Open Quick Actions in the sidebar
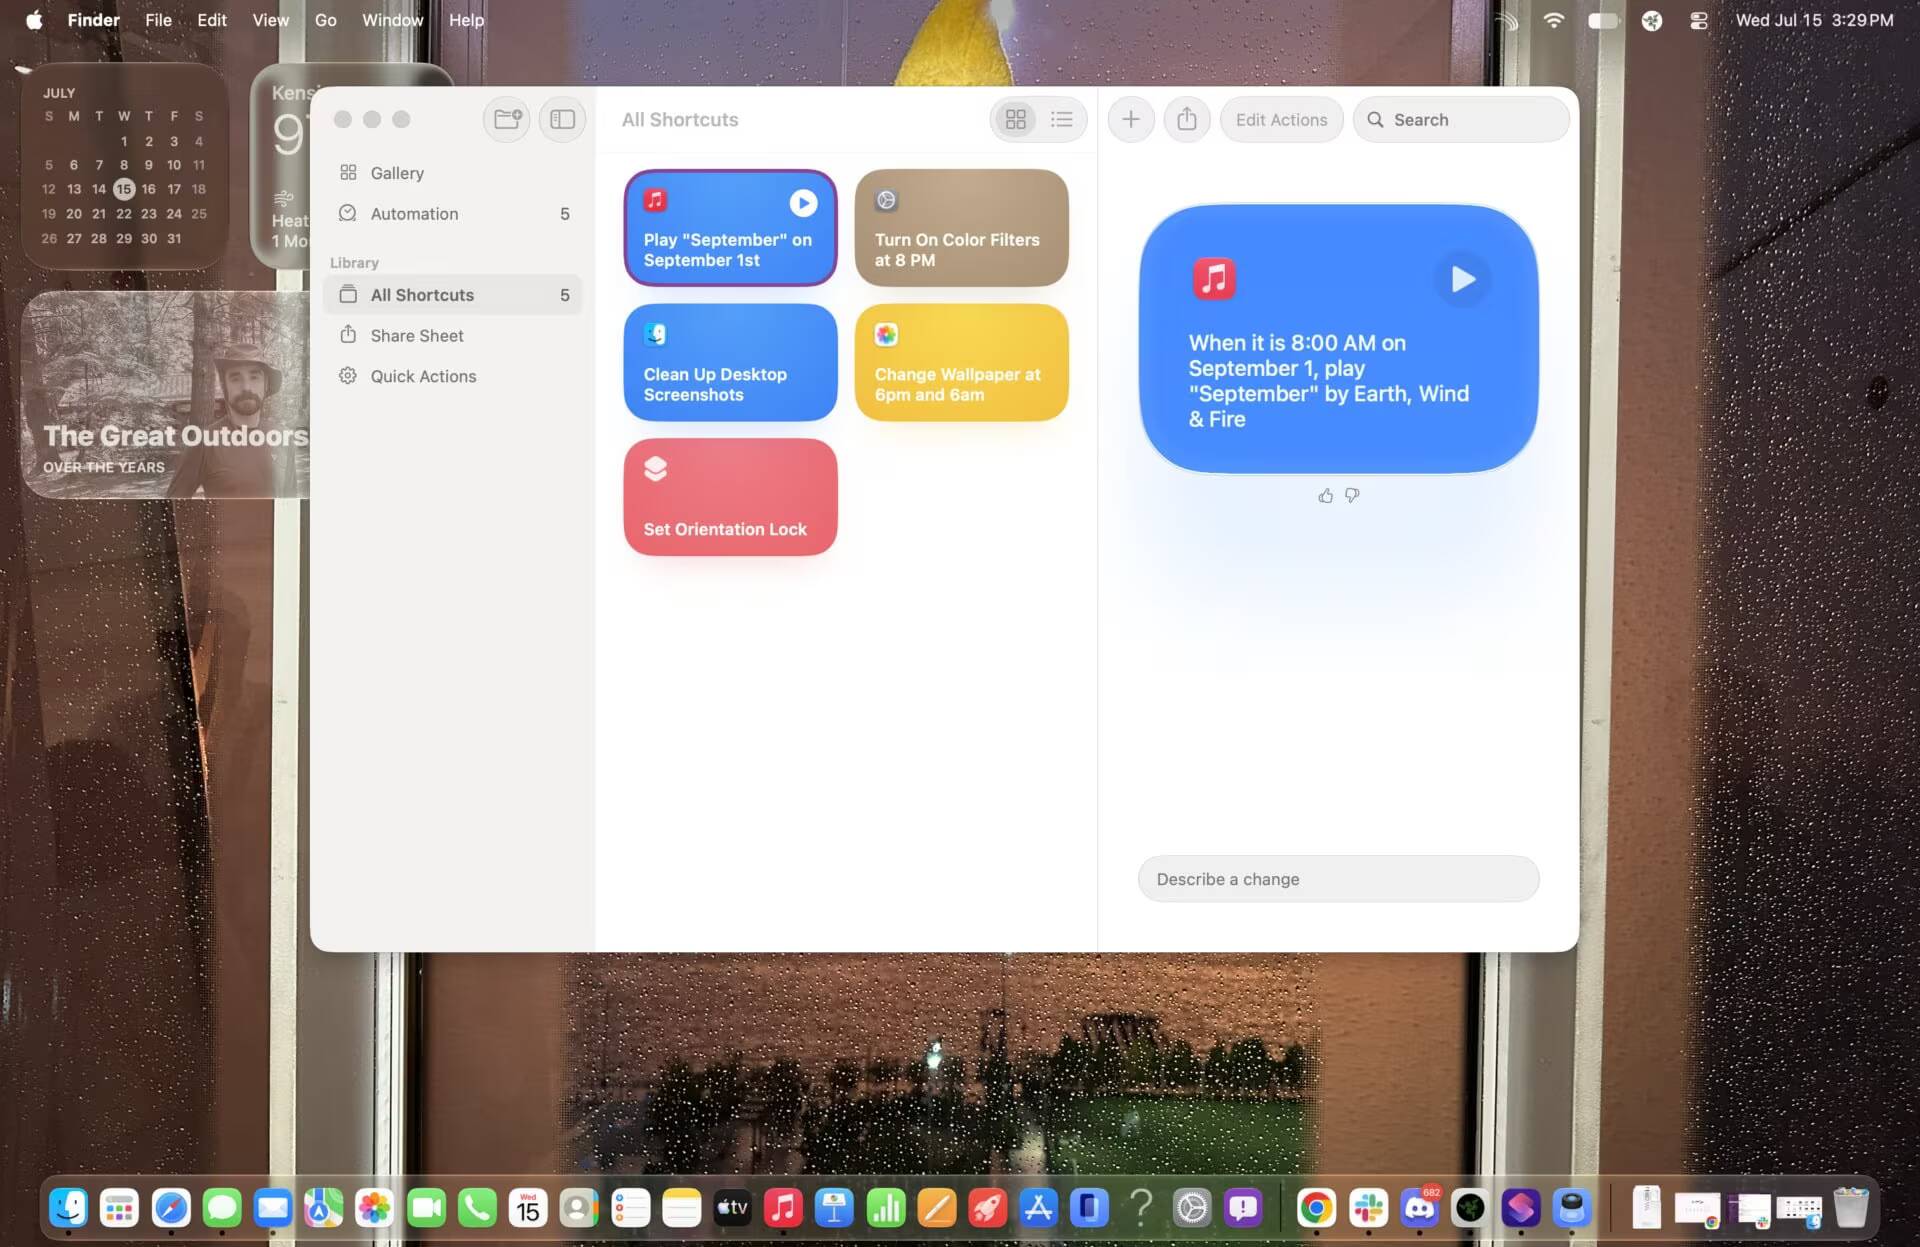The width and height of the screenshot is (1920, 1247). [x=453, y=376]
